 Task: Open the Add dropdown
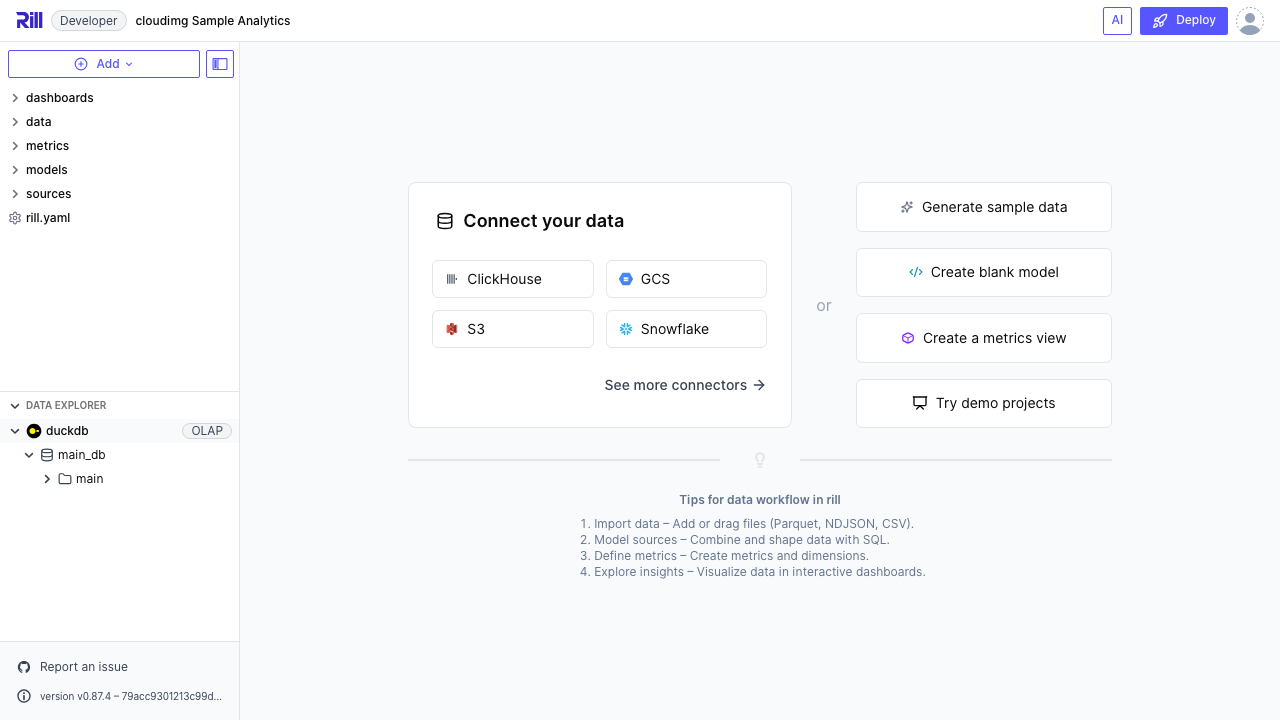click(104, 64)
